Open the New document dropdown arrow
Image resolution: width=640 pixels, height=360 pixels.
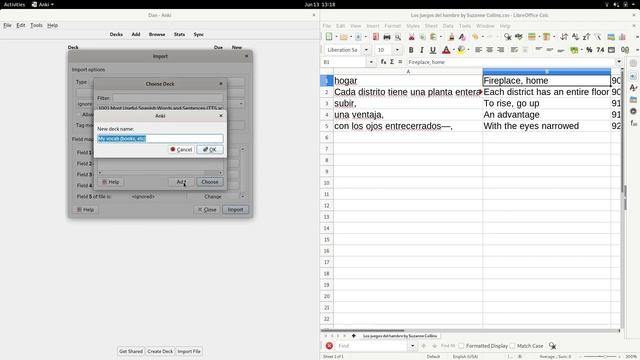coord(336,37)
